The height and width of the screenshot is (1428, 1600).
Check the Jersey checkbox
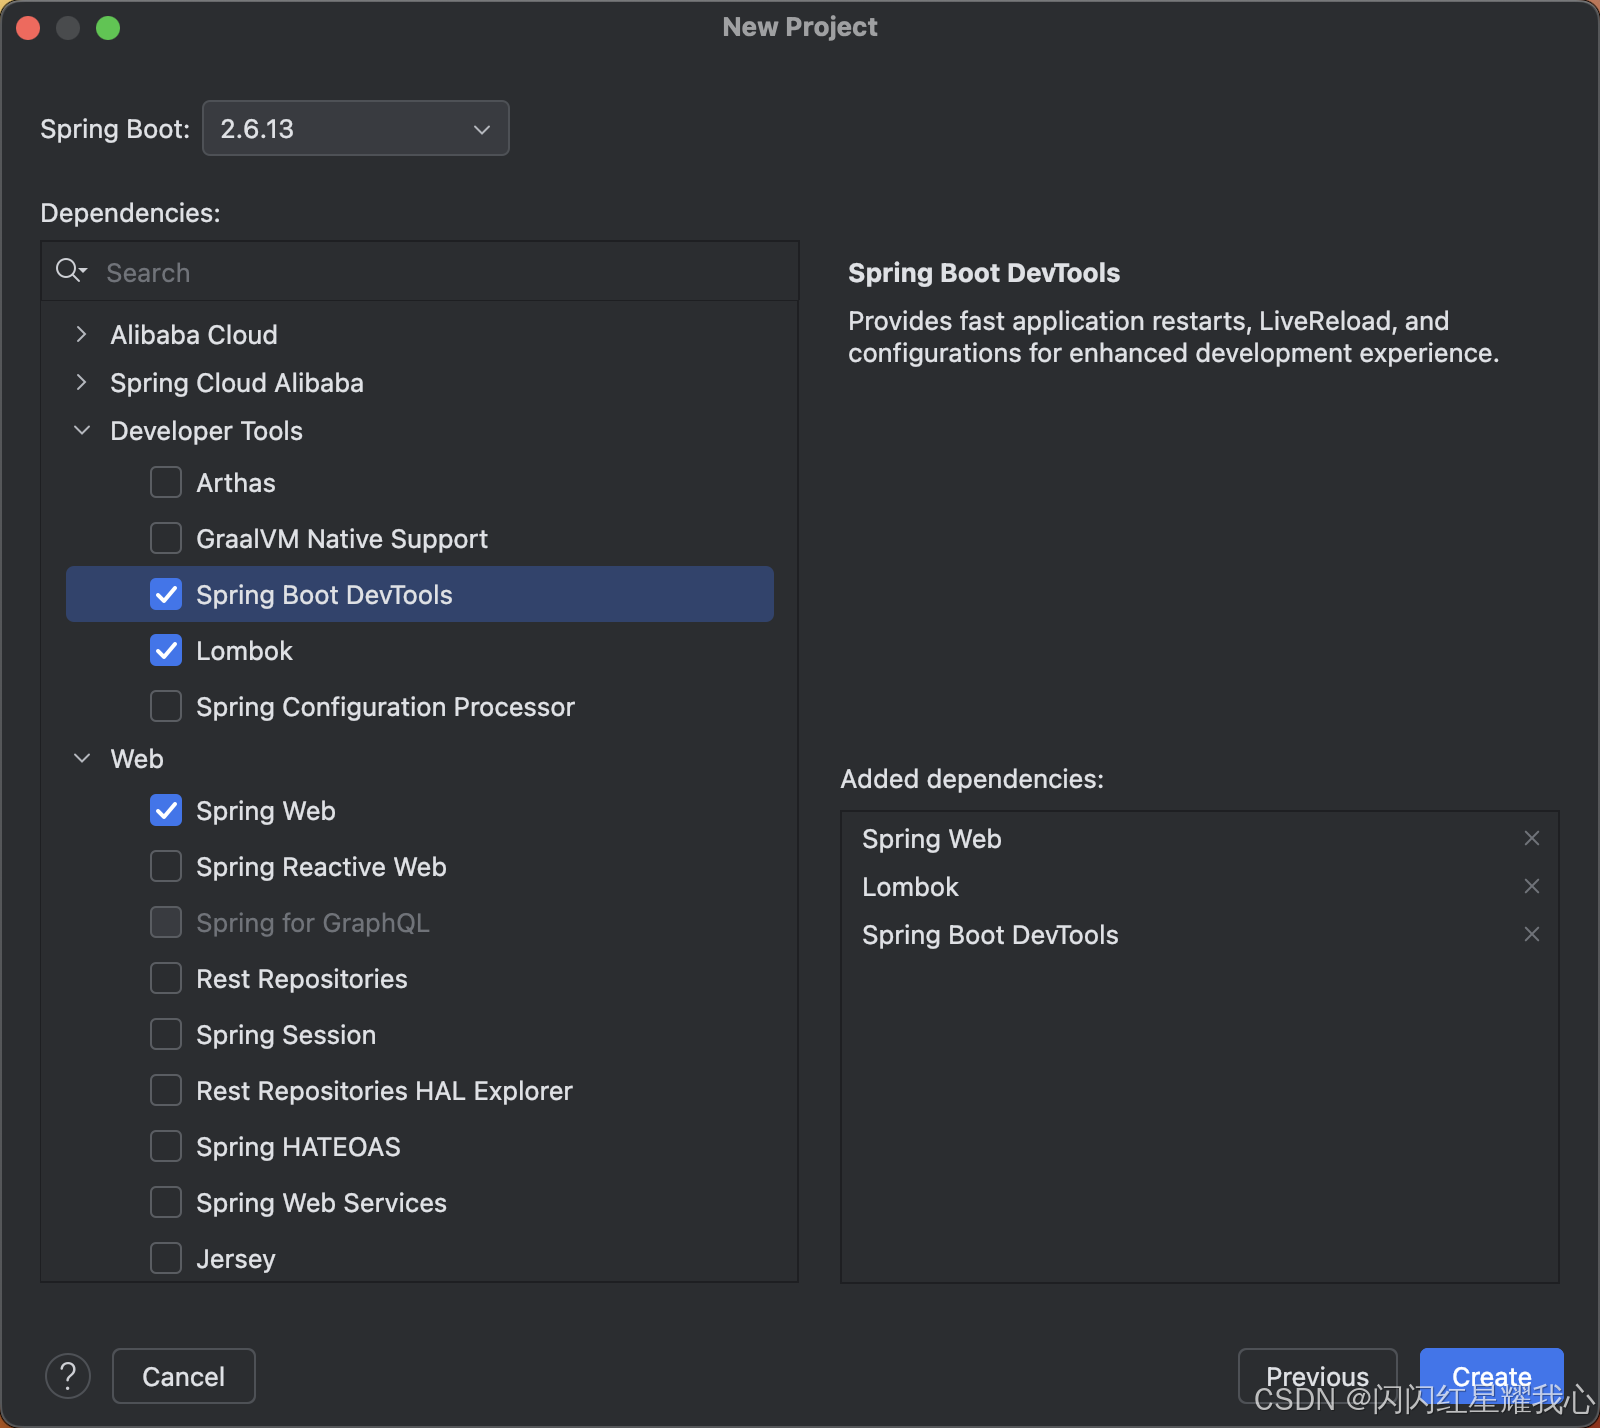pyautogui.click(x=166, y=1258)
